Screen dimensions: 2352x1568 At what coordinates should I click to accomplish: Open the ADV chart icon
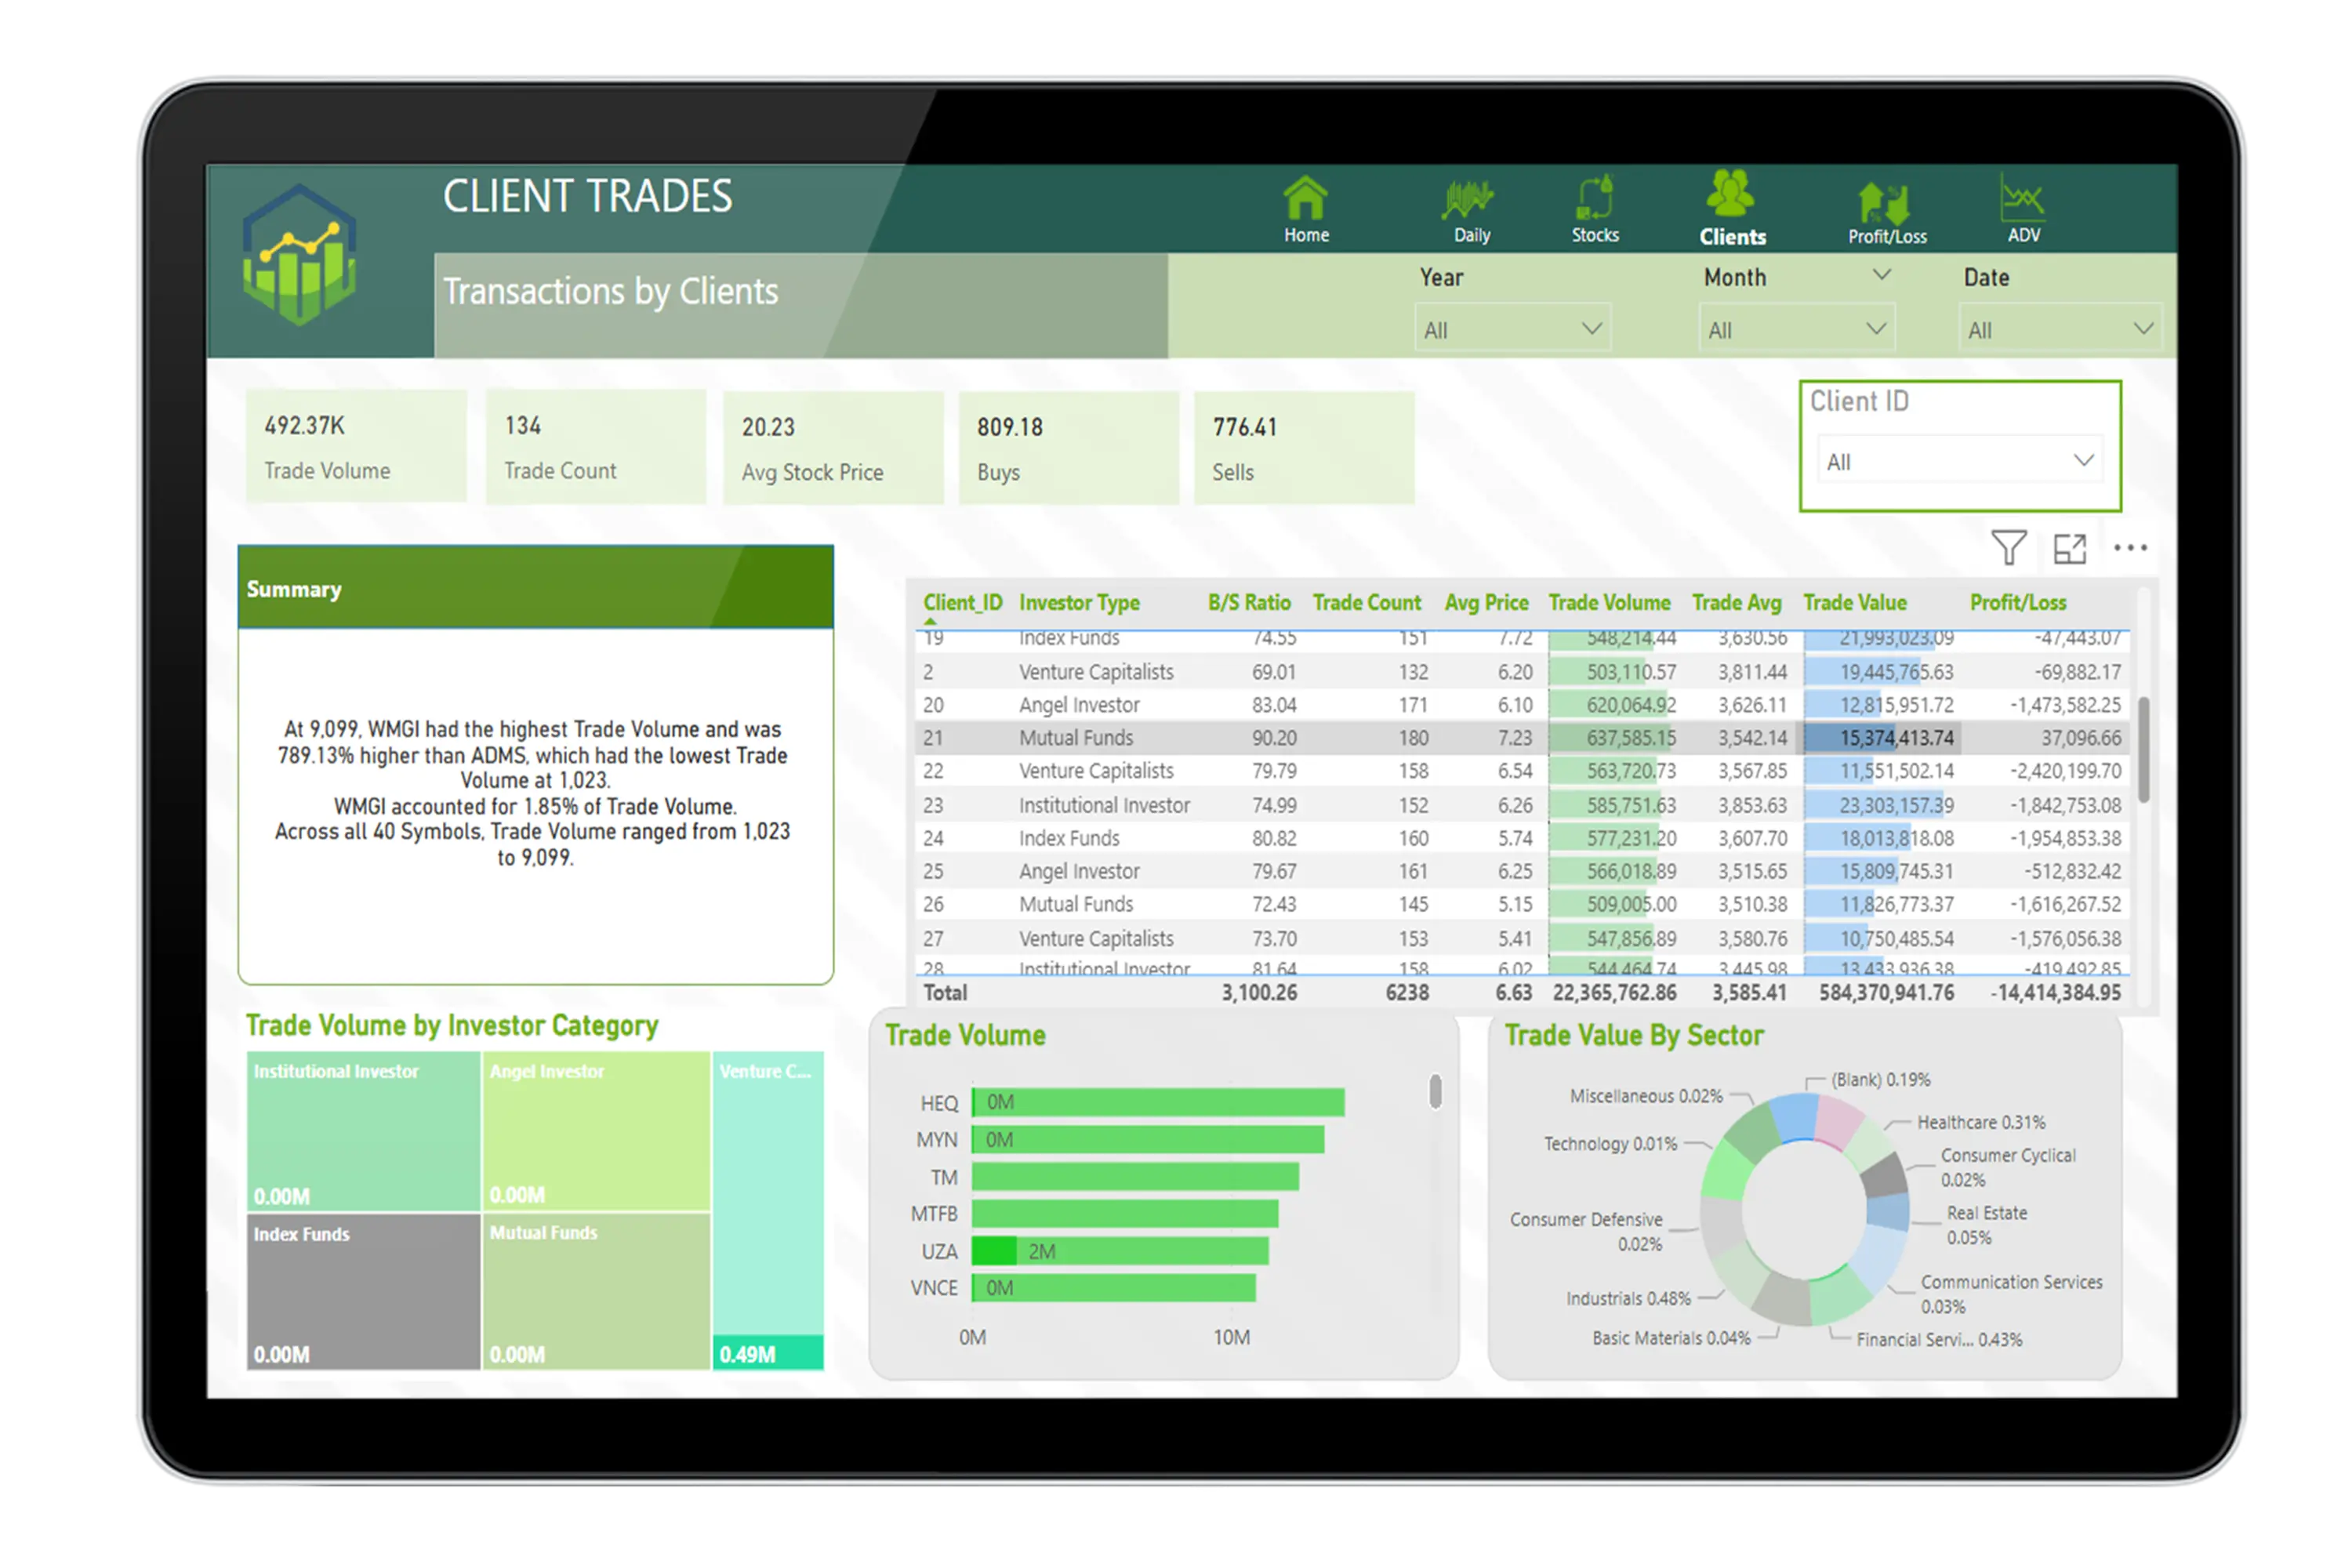2022,198
